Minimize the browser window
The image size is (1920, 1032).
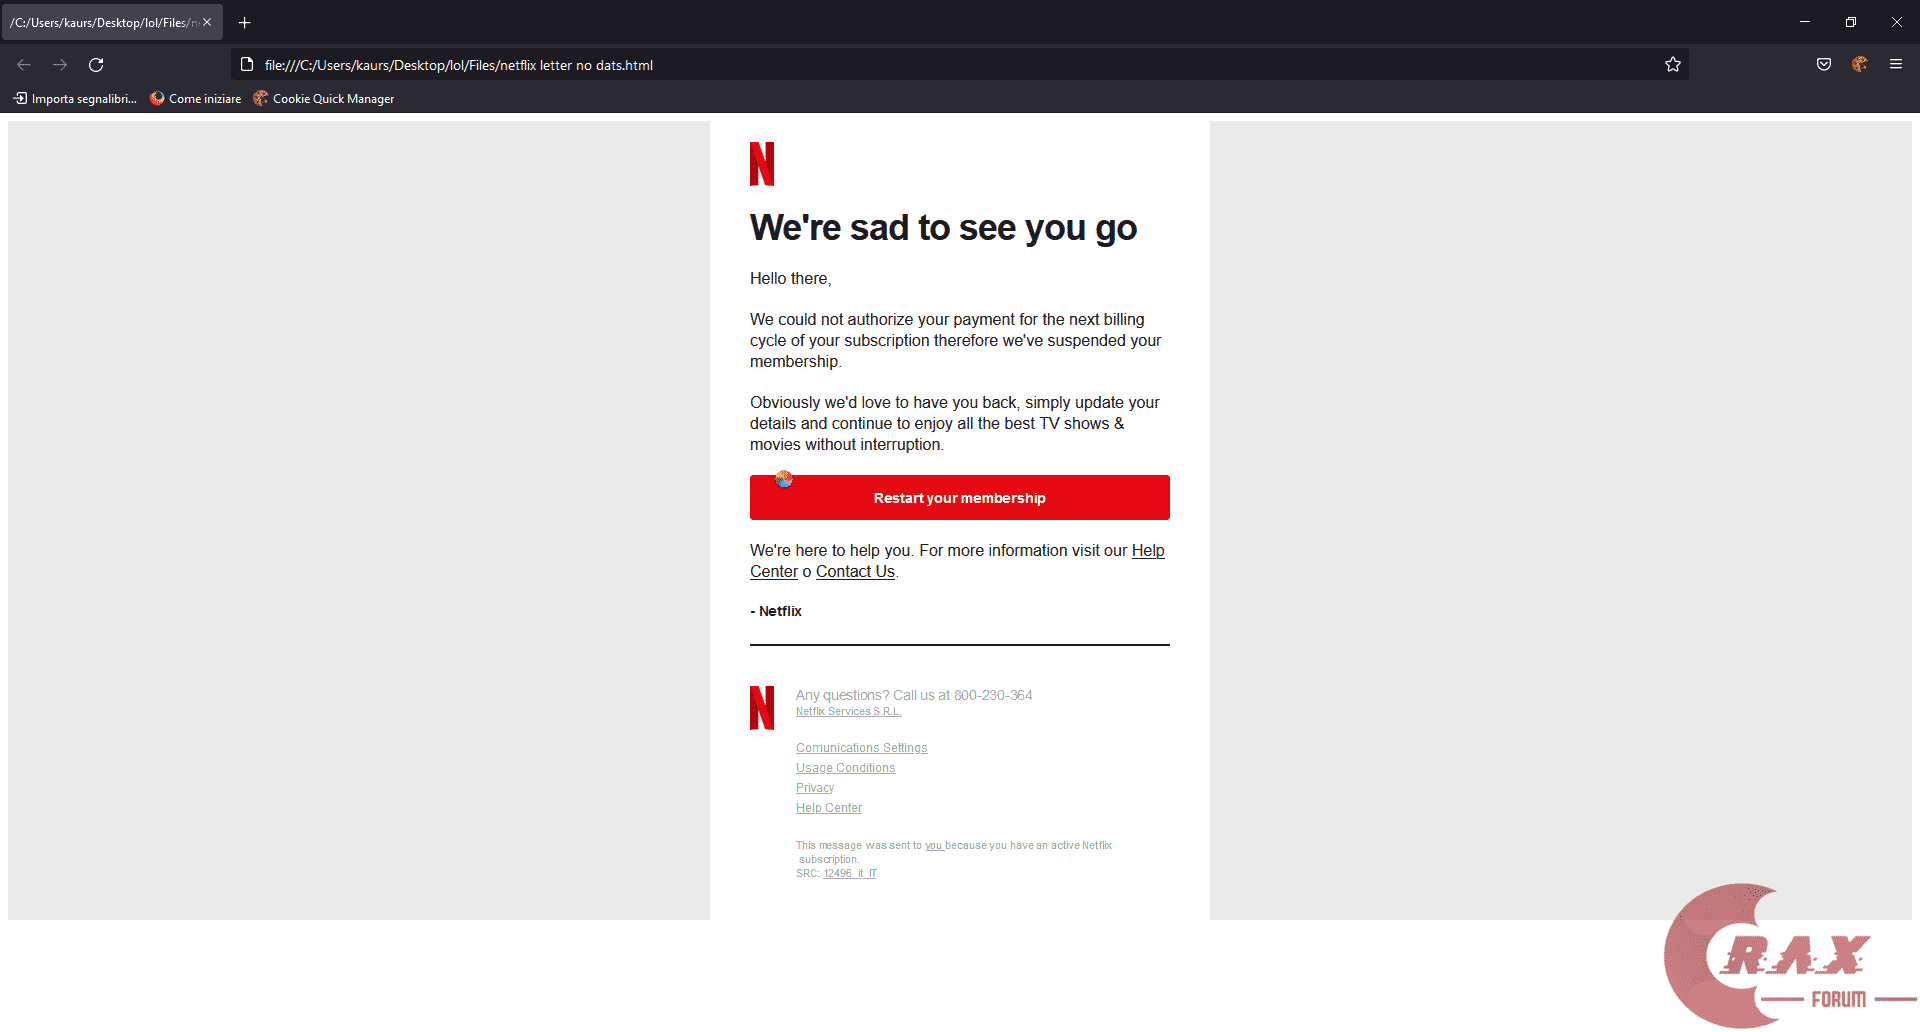(1805, 22)
